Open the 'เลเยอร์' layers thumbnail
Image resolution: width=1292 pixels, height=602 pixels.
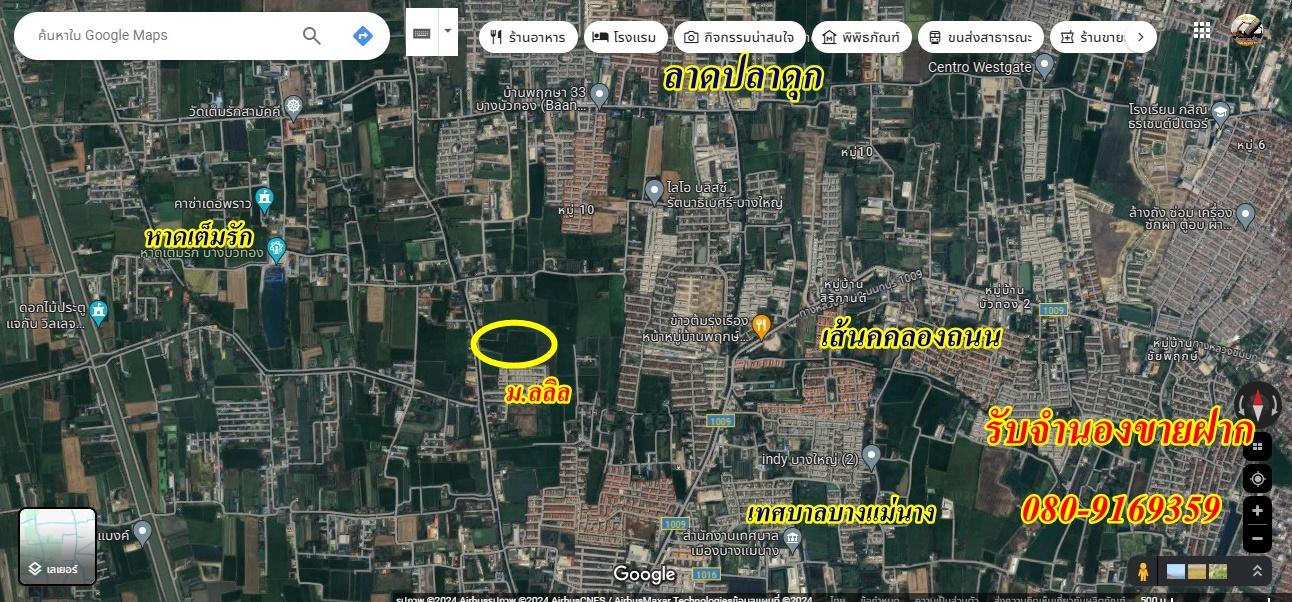(58, 546)
